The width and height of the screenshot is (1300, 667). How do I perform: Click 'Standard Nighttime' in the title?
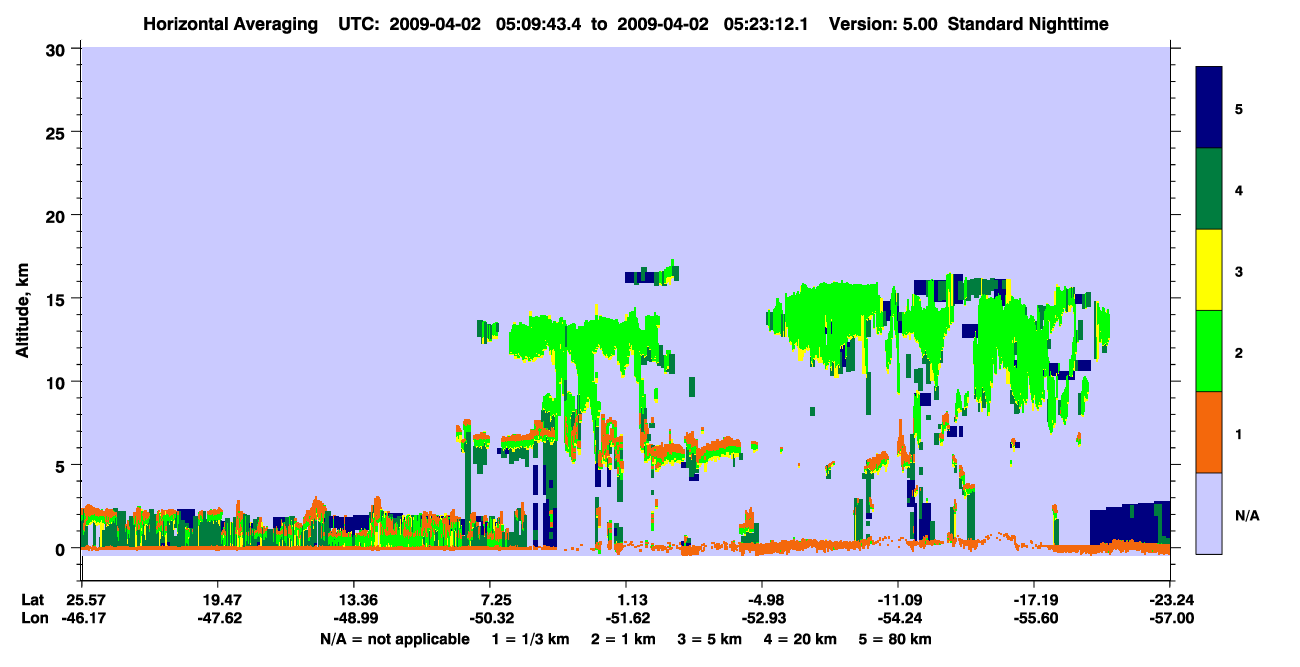coord(1028,23)
